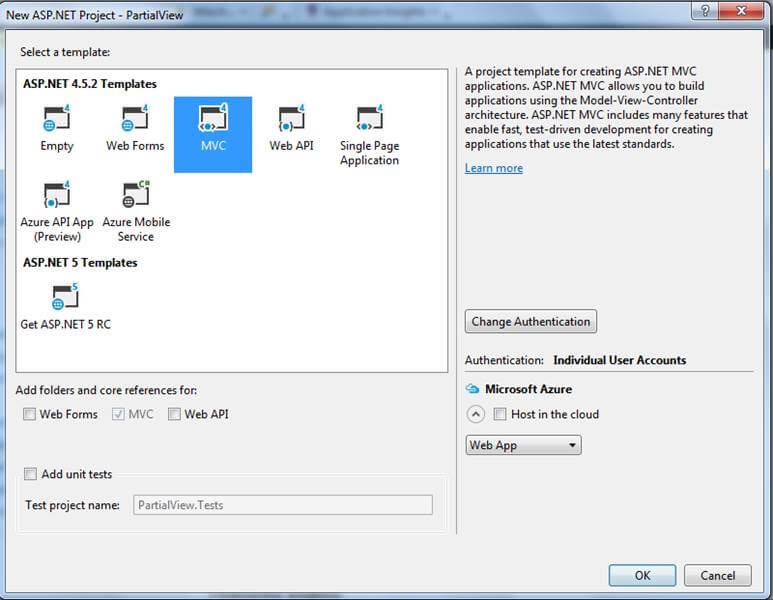
Task: Enable the Add unit tests checkbox
Action: [x=31, y=474]
